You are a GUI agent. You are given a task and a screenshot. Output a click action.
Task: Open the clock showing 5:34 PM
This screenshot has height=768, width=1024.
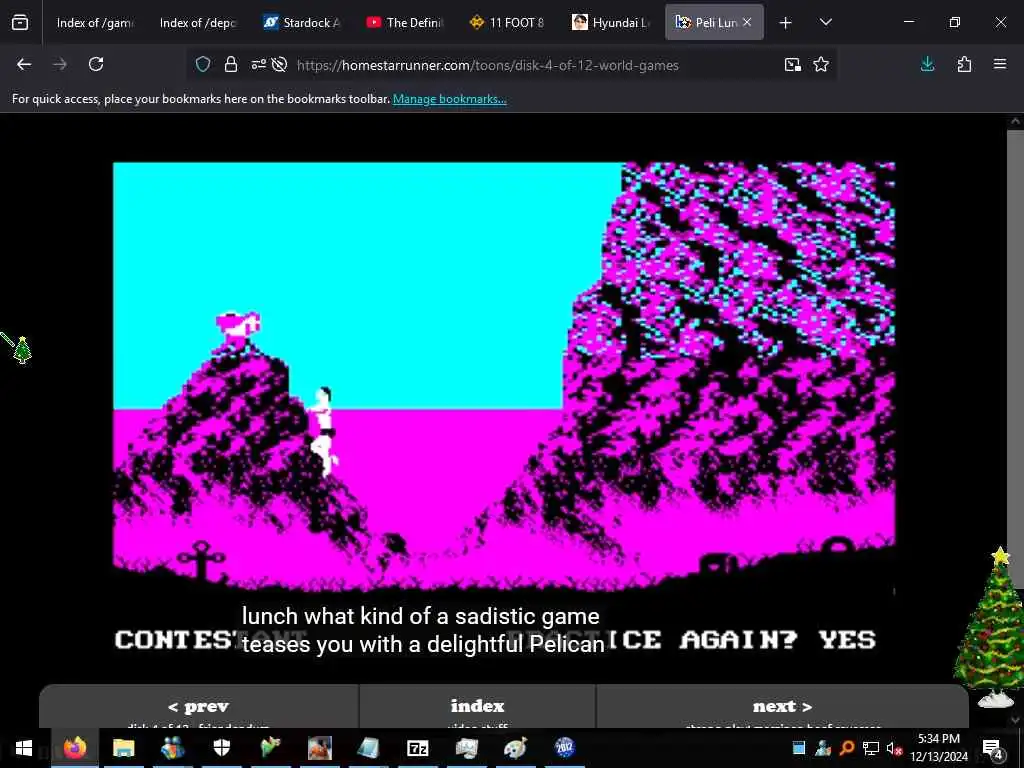939,748
